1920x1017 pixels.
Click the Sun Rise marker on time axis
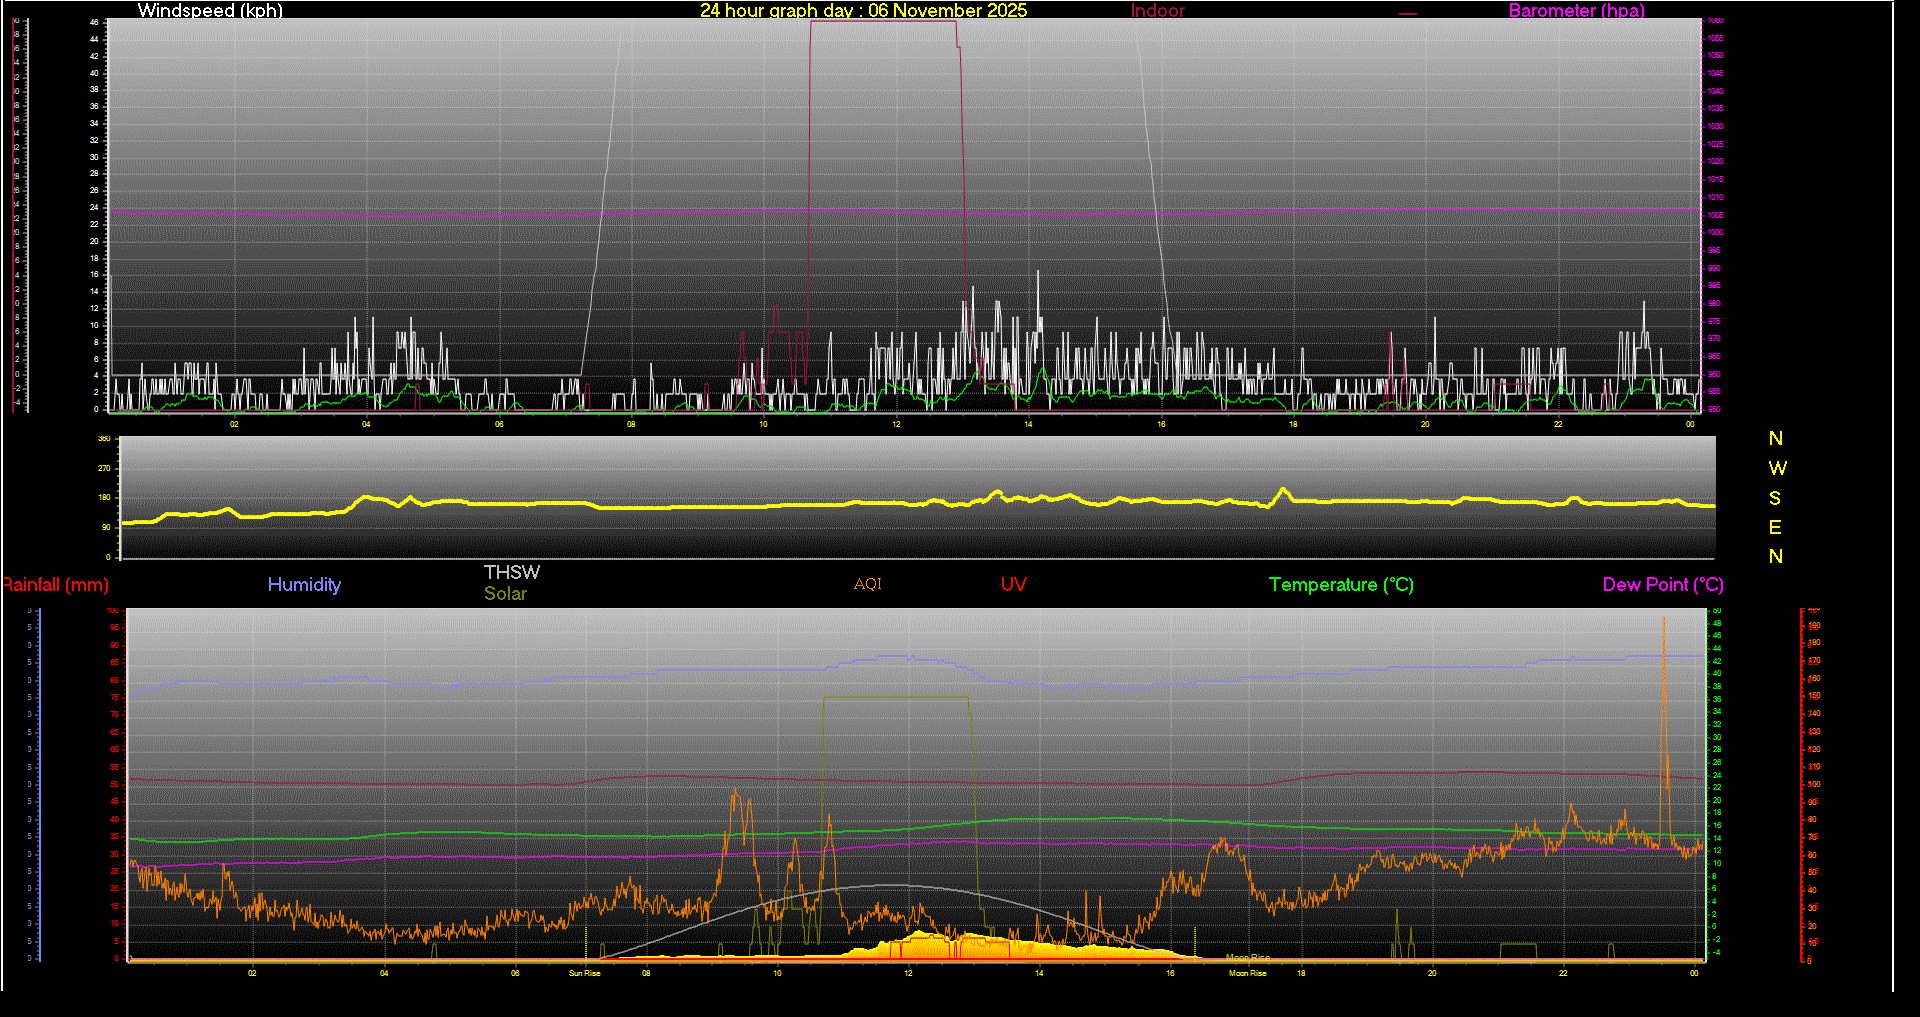585,973
